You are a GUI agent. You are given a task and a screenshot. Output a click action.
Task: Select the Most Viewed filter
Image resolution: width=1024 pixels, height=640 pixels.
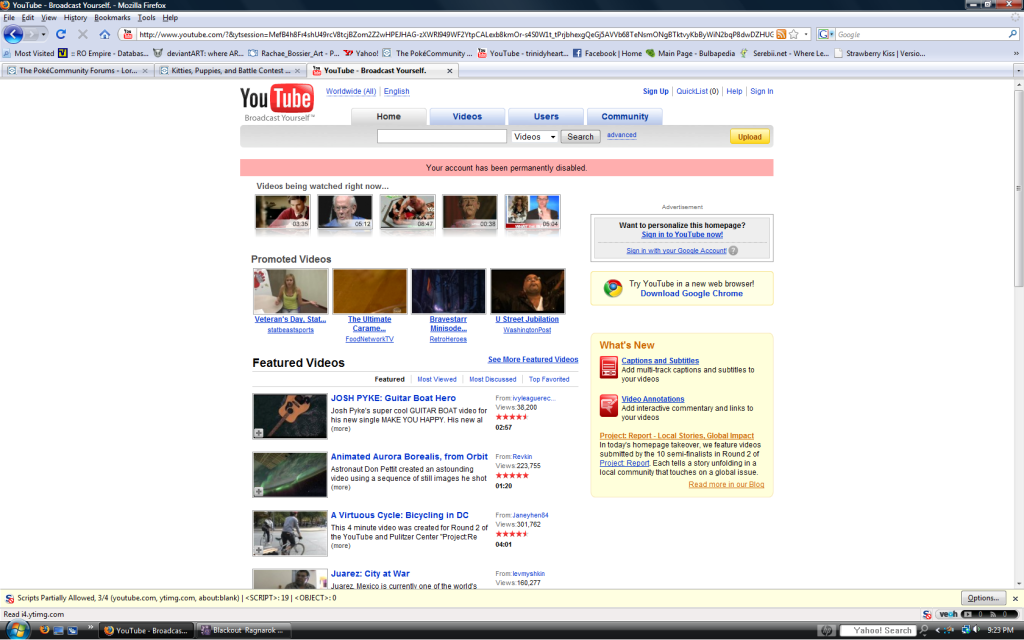(437, 380)
